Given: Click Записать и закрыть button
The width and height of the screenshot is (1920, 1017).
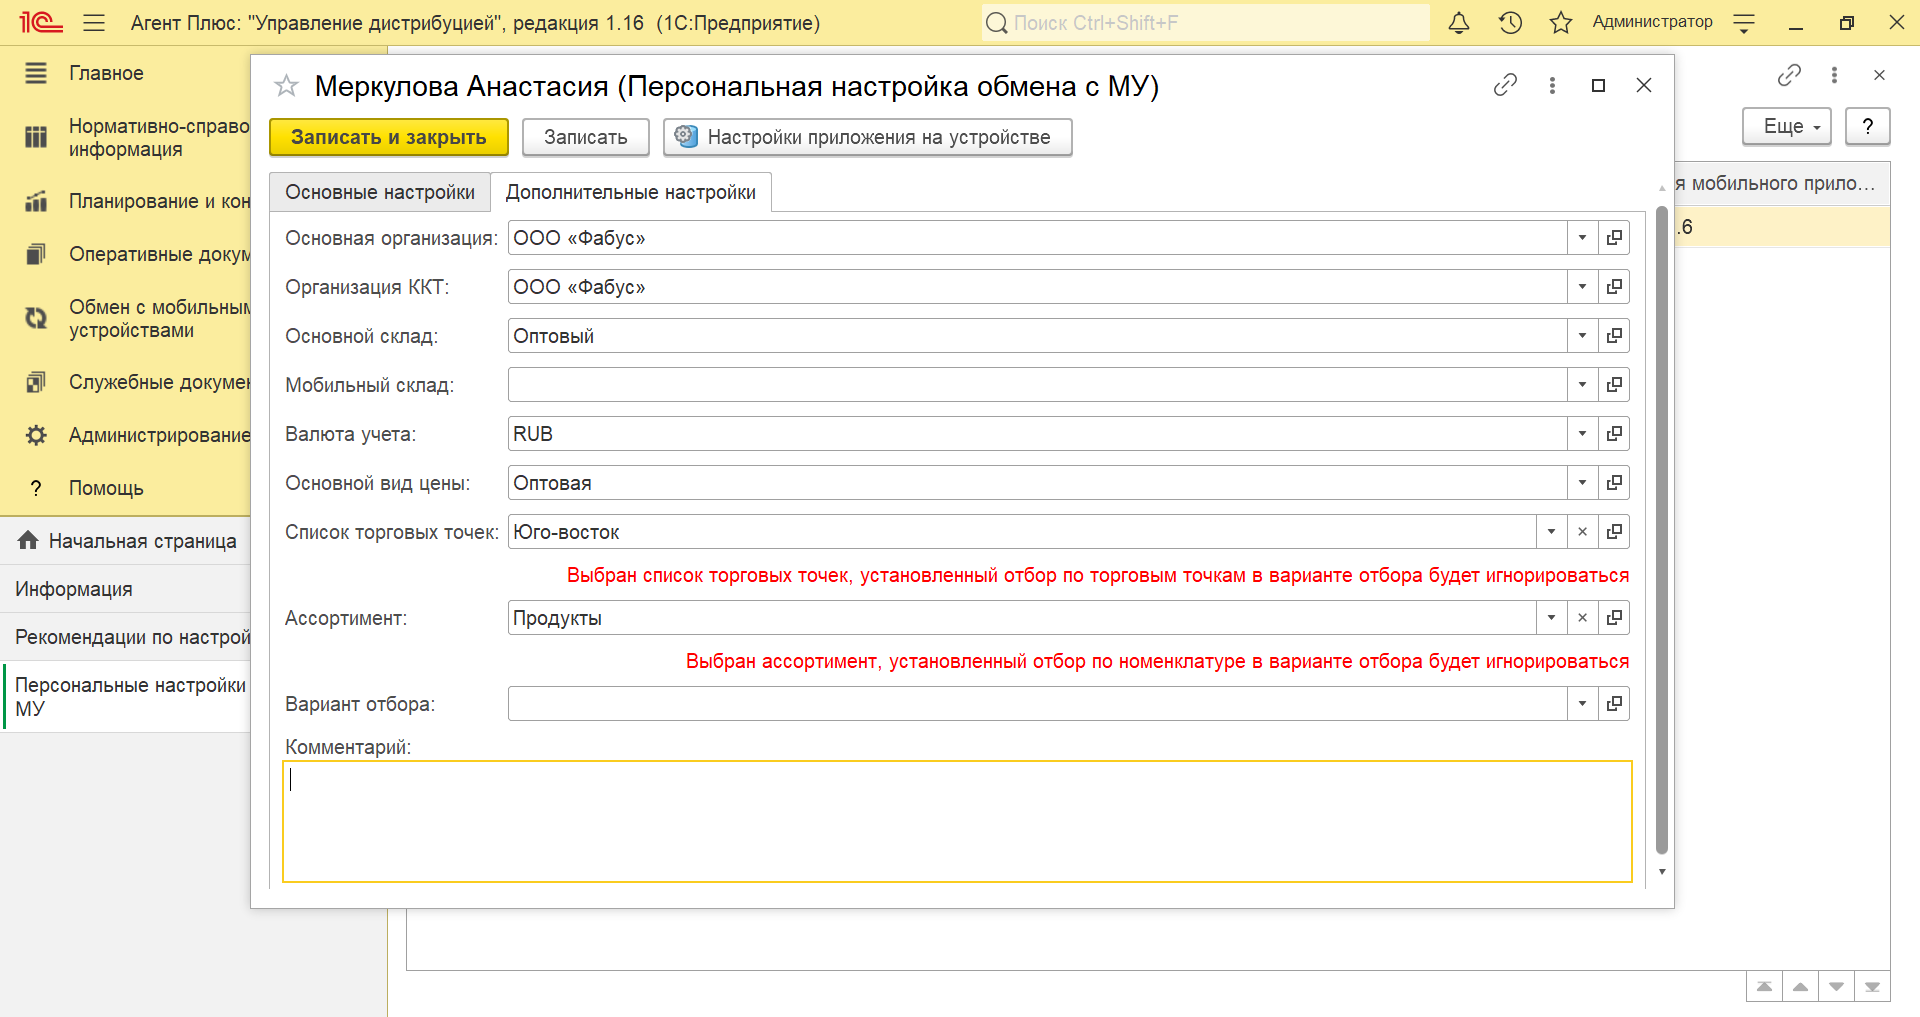Looking at the screenshot, I should 389,137.
